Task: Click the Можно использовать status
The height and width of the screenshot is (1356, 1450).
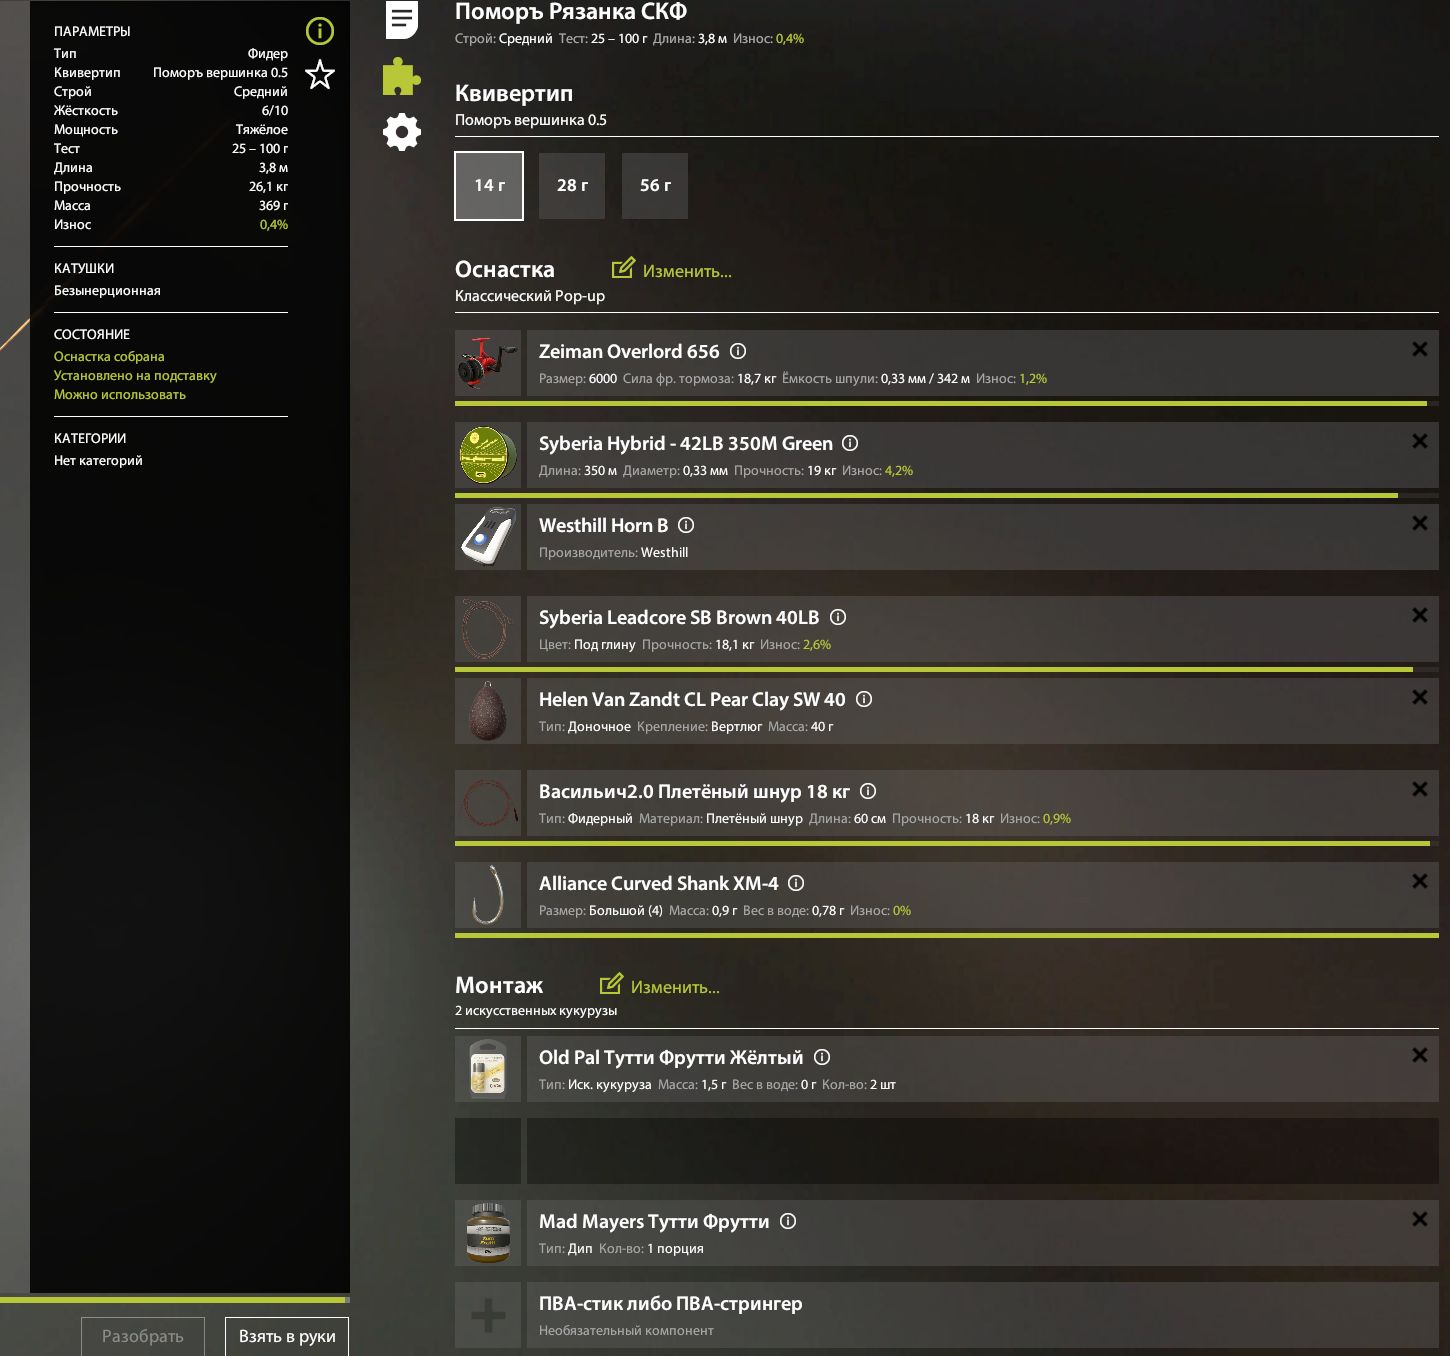Action: tap(120, 394)
